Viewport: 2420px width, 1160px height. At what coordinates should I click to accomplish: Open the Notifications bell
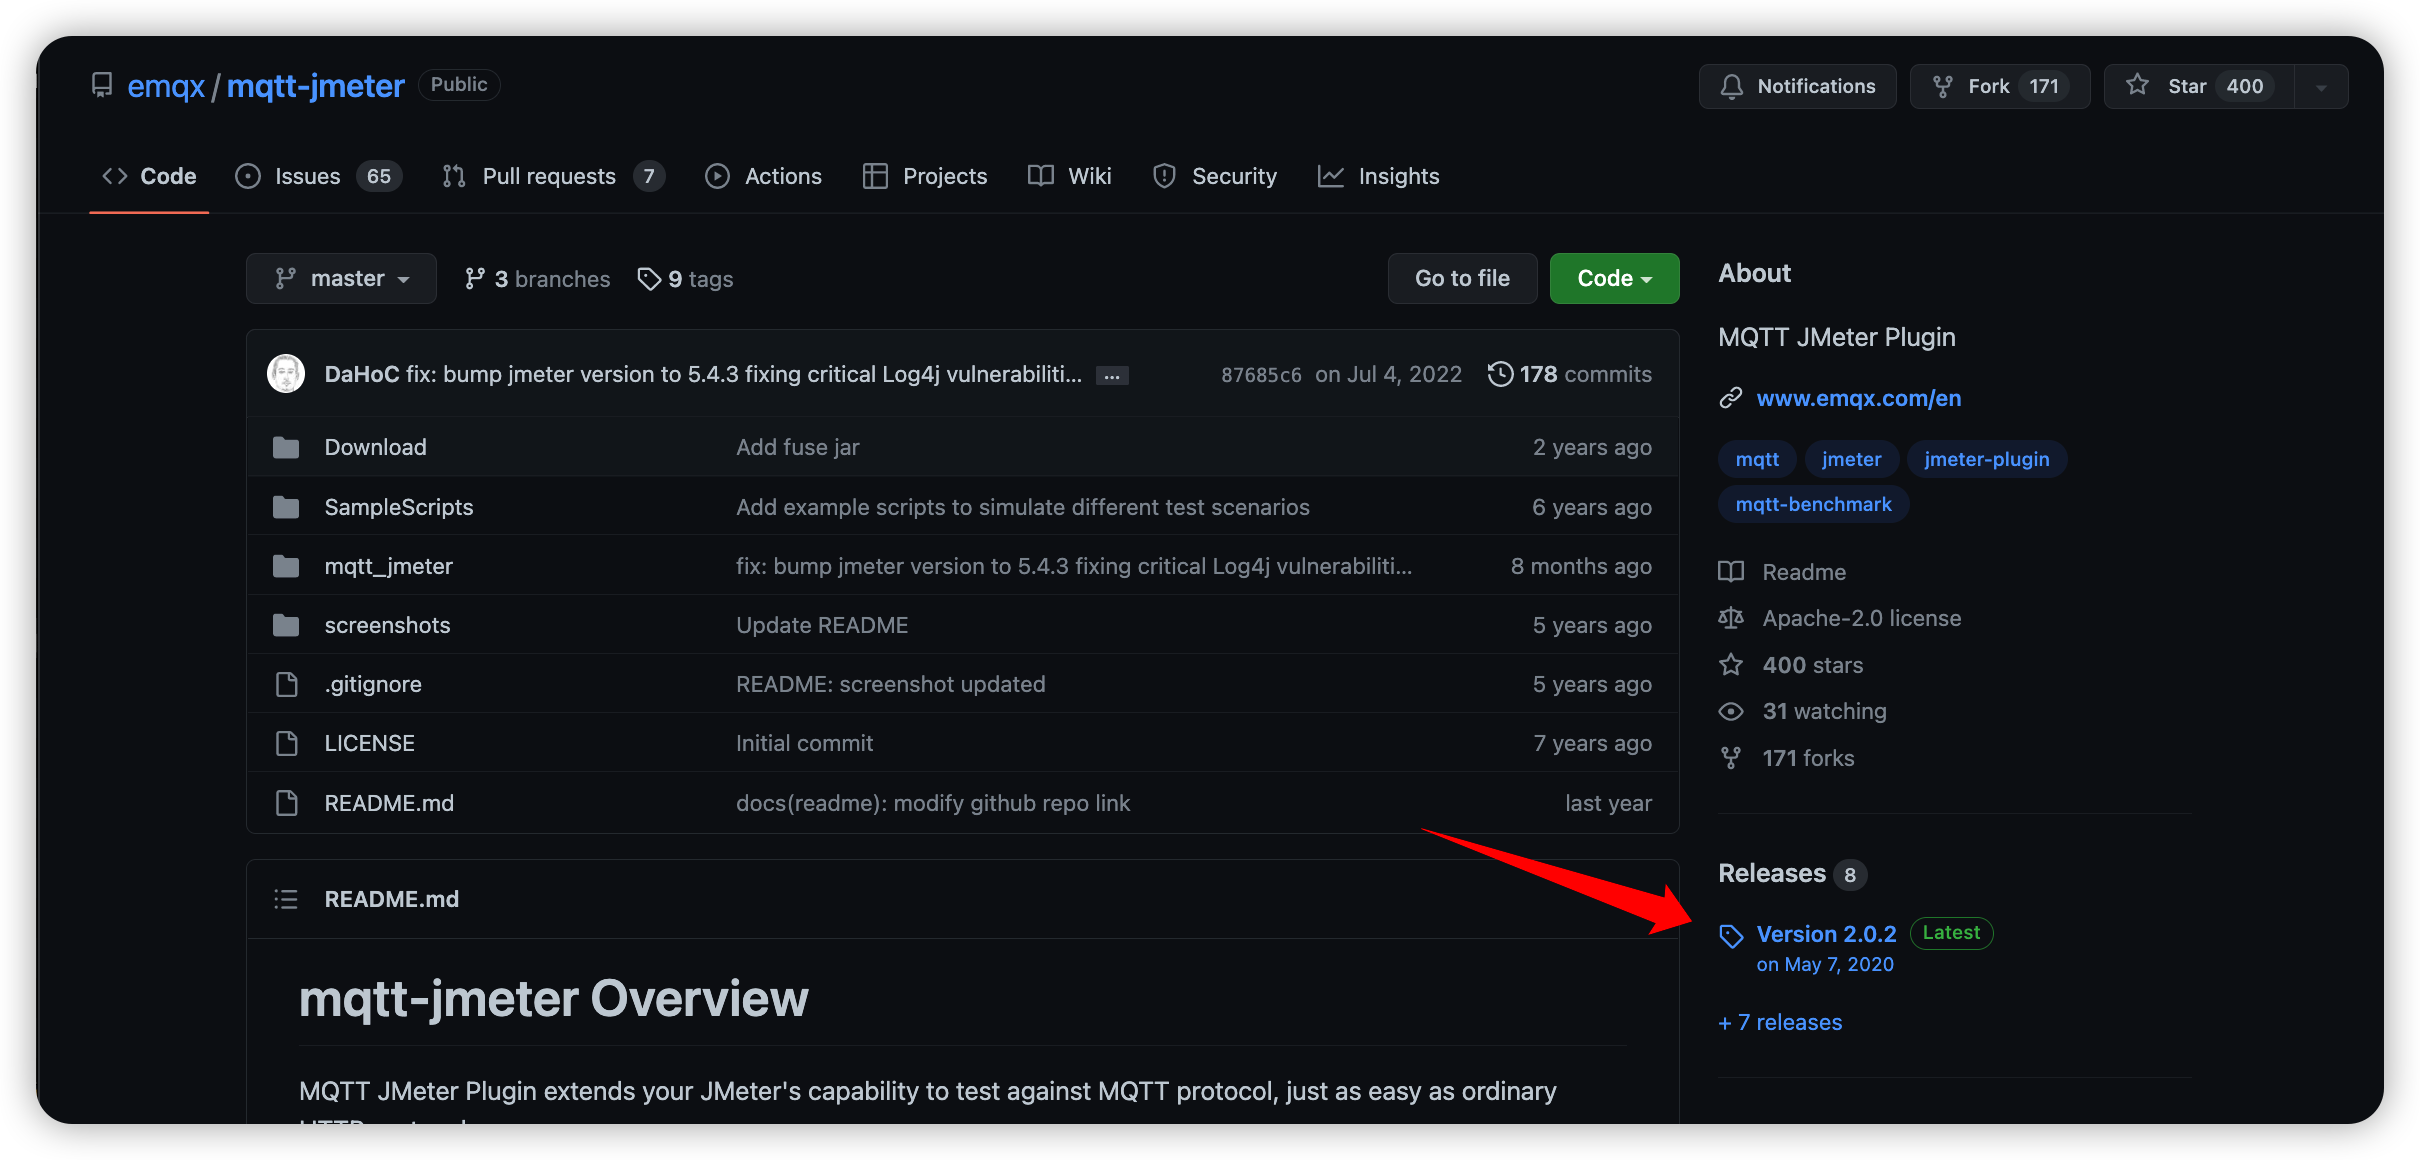click(1731, 86)
